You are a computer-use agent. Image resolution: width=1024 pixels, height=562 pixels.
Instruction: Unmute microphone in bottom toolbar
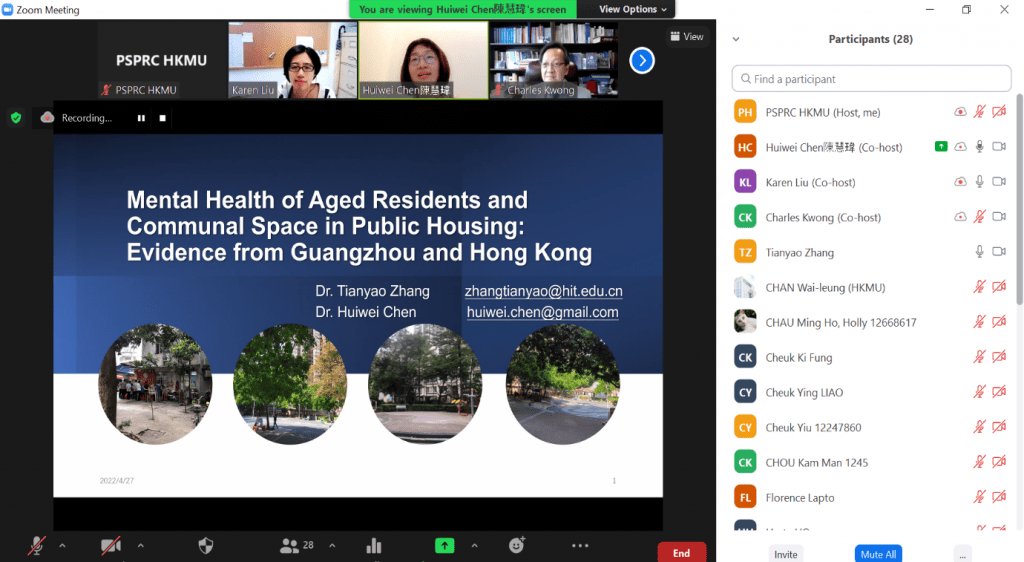coord(37,545)
